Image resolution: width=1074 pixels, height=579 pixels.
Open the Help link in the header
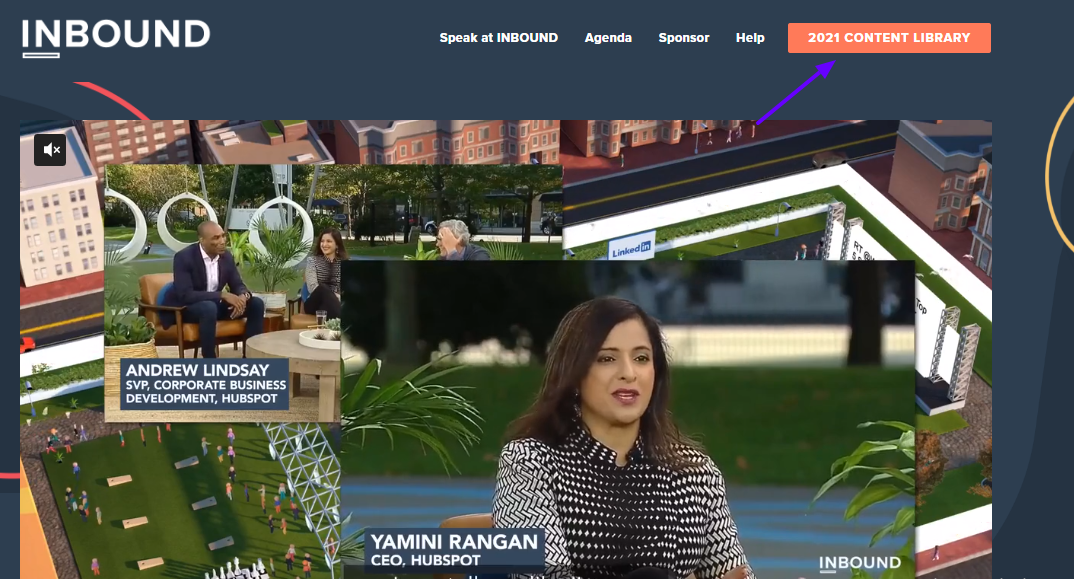(x=750, y=38)
